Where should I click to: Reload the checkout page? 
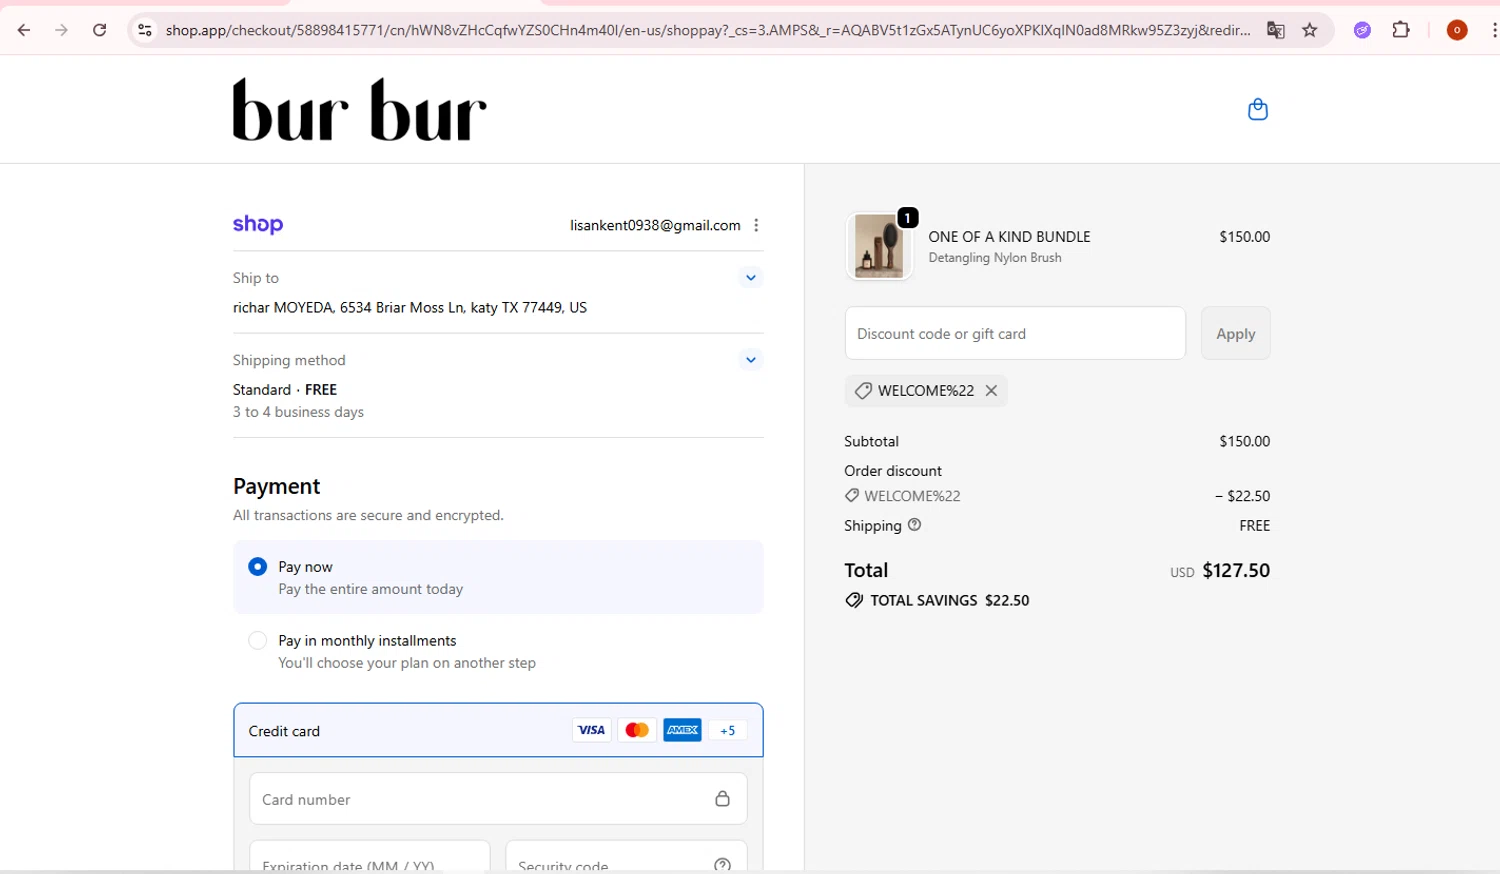point(99,30)
